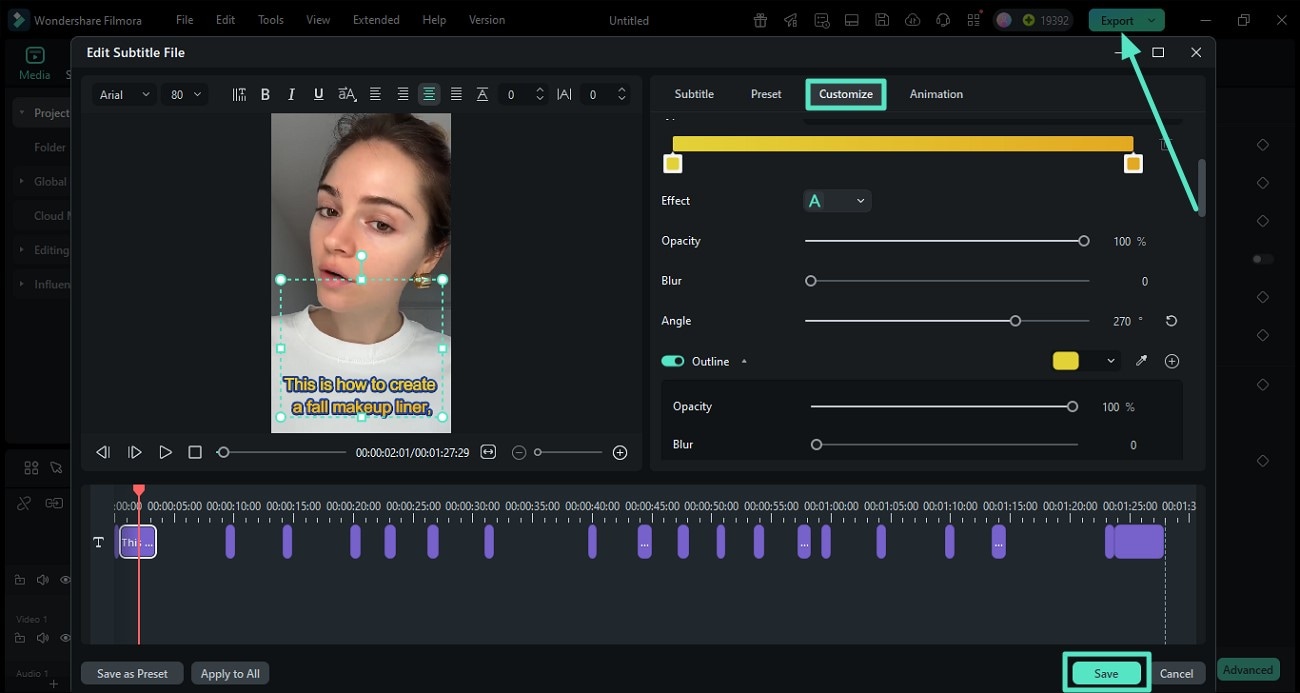Stop the preview playback
This screenshot has height=693, width=1300.
(195, 452)
